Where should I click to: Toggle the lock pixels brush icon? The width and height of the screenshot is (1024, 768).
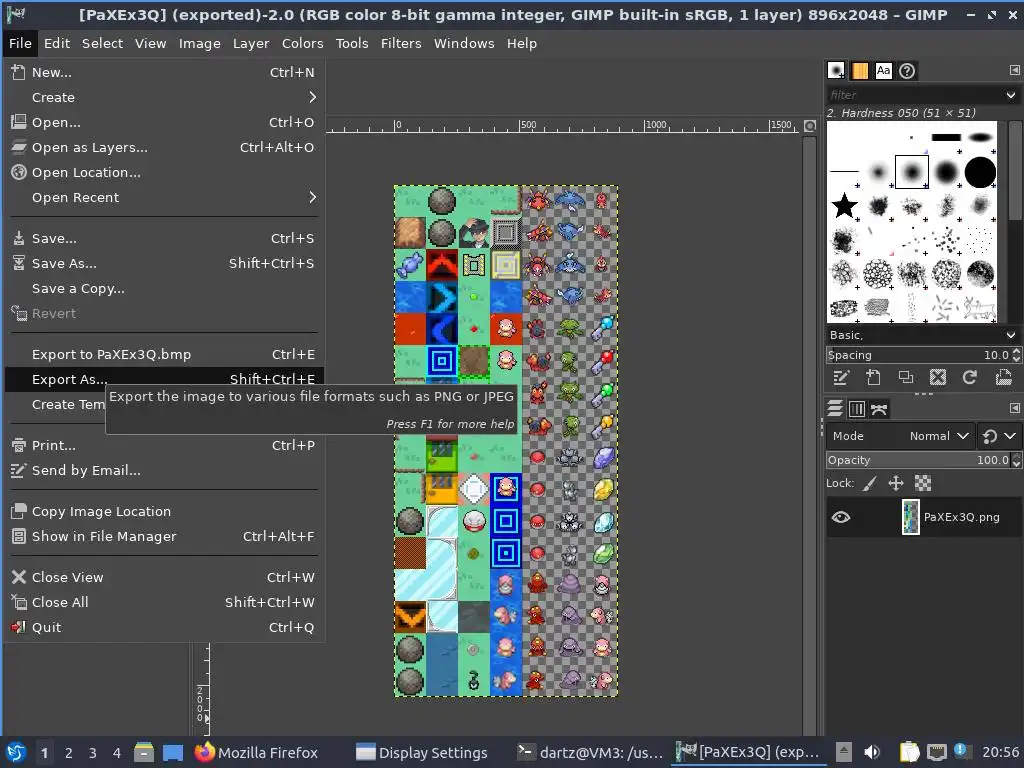pos(869,483)
